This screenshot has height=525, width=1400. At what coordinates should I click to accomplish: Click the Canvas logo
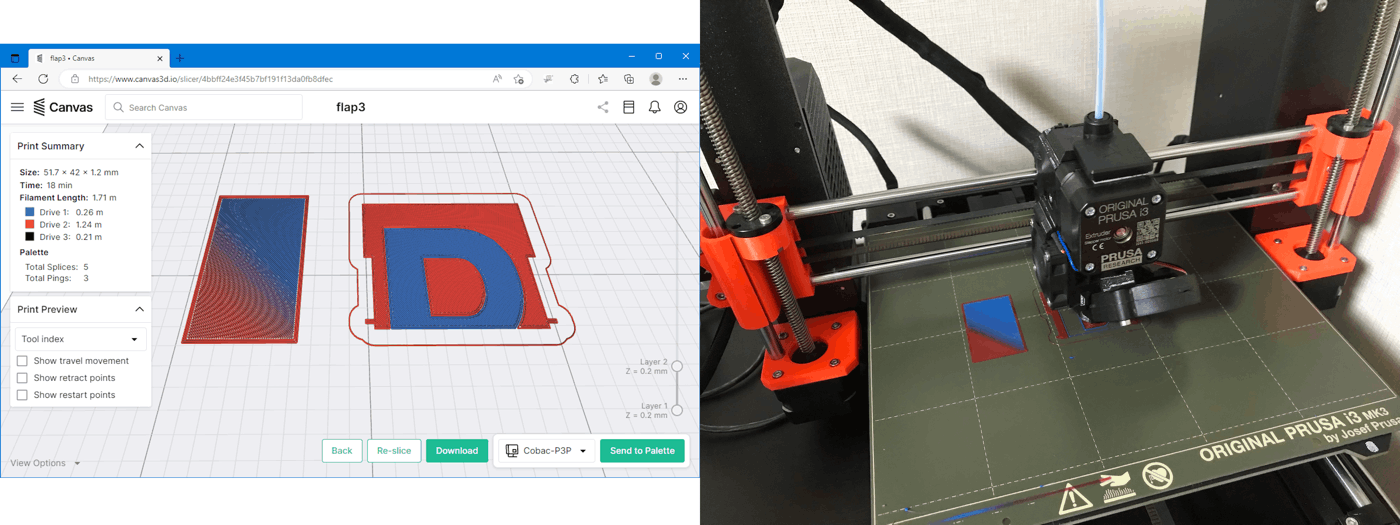tap(63, 107)
